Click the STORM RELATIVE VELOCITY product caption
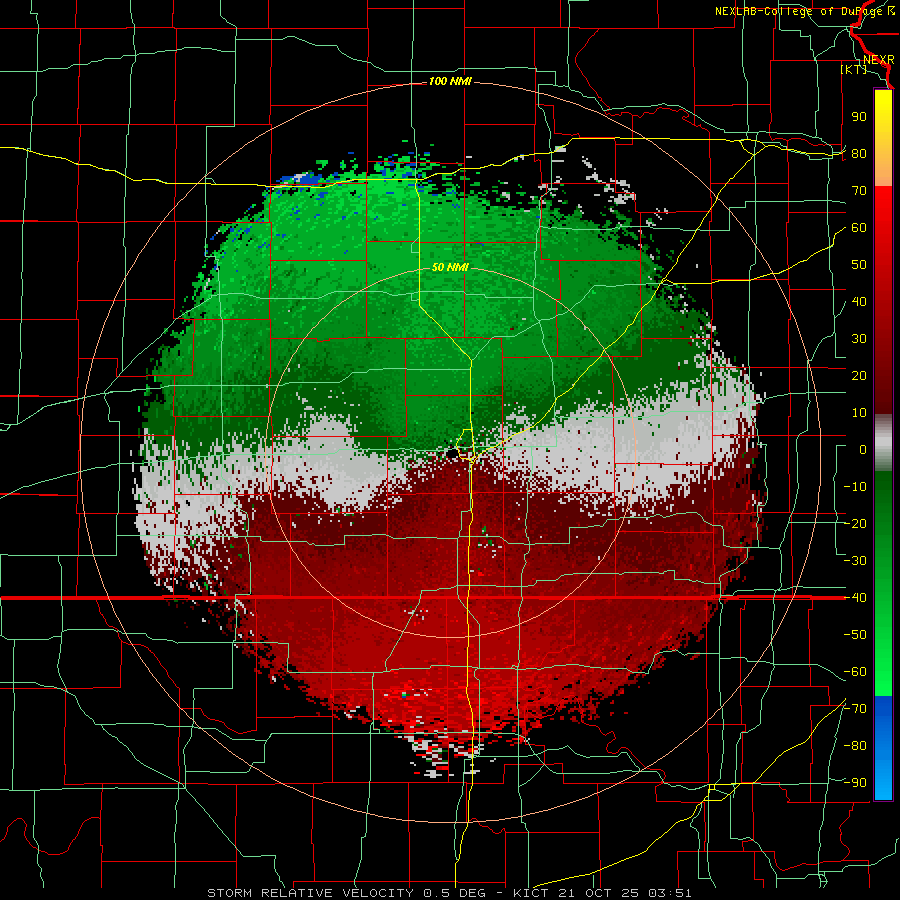Screen dimensions: 900x900 [x=449, y=893]
